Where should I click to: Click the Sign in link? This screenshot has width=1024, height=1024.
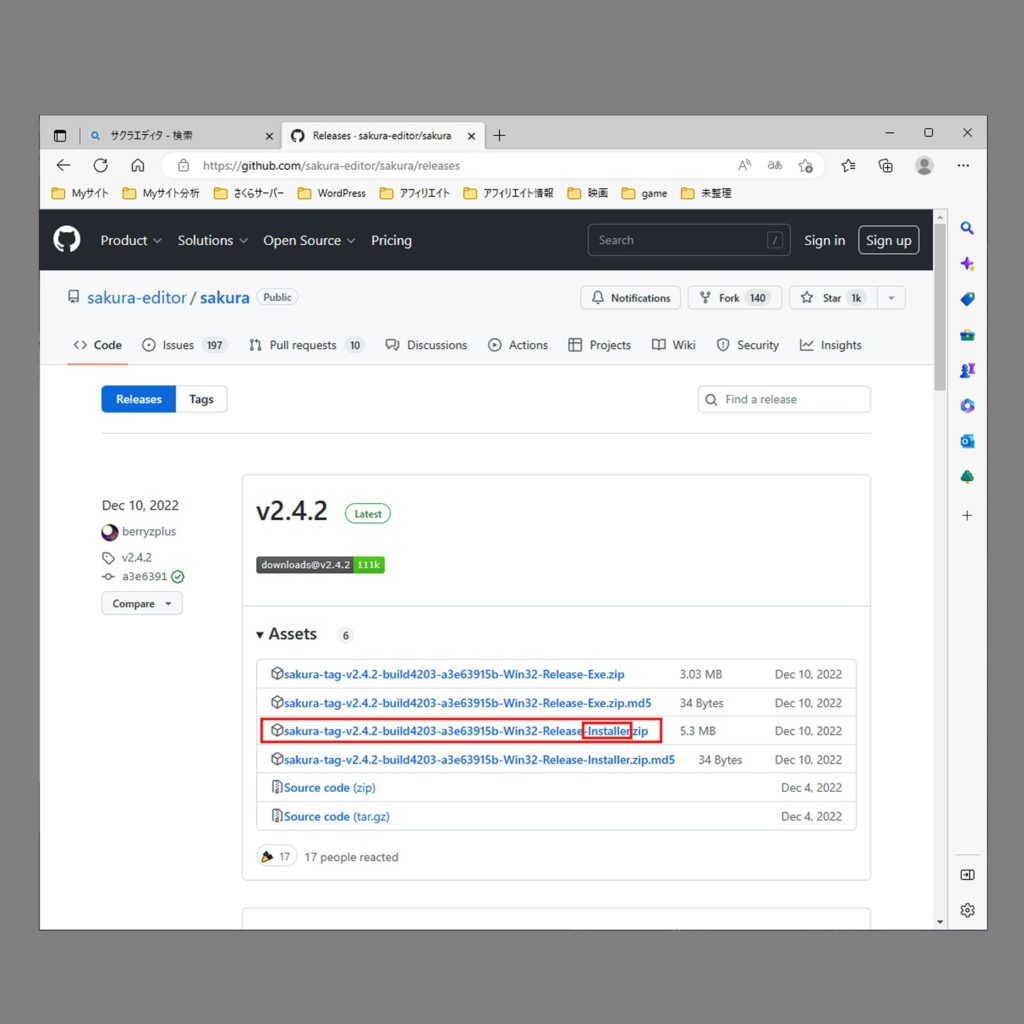(x=824, y=240)
